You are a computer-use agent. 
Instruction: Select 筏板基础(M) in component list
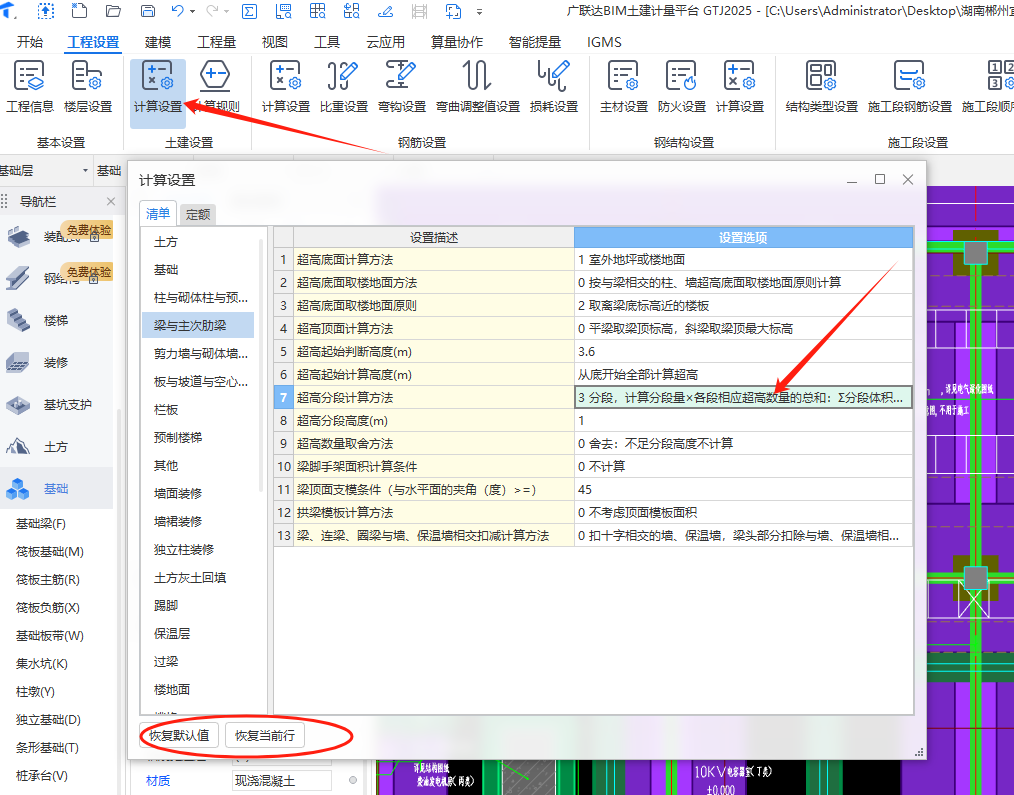pos(50,552)
